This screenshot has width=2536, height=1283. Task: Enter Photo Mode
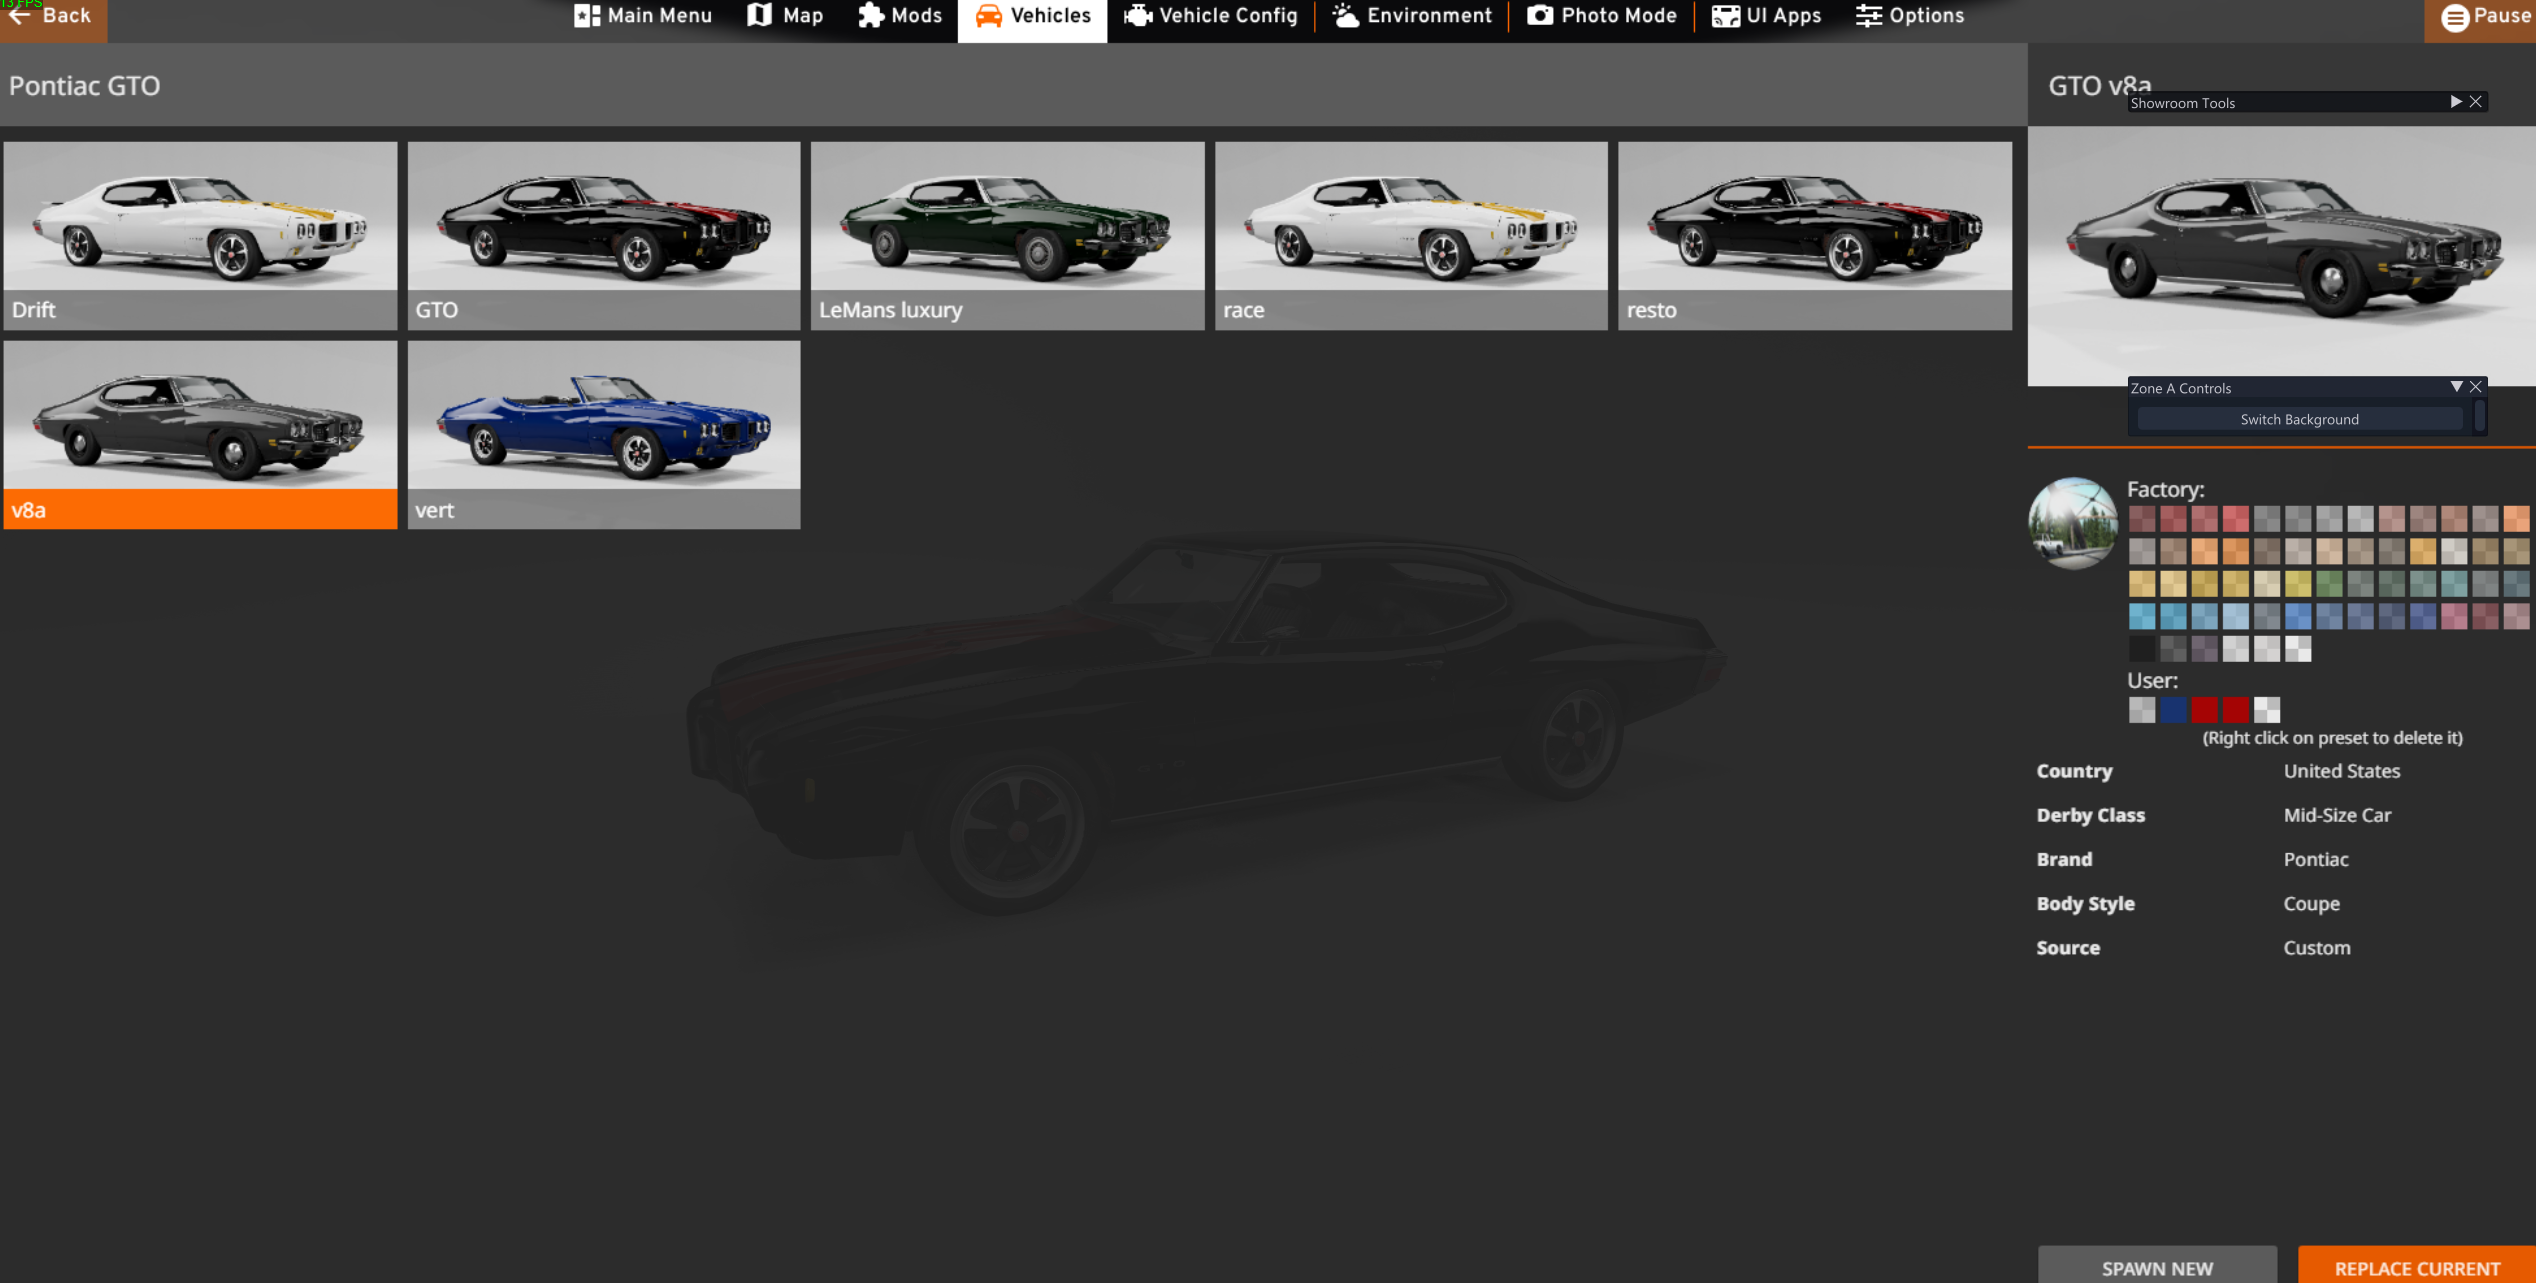[x=1602, y=16]
